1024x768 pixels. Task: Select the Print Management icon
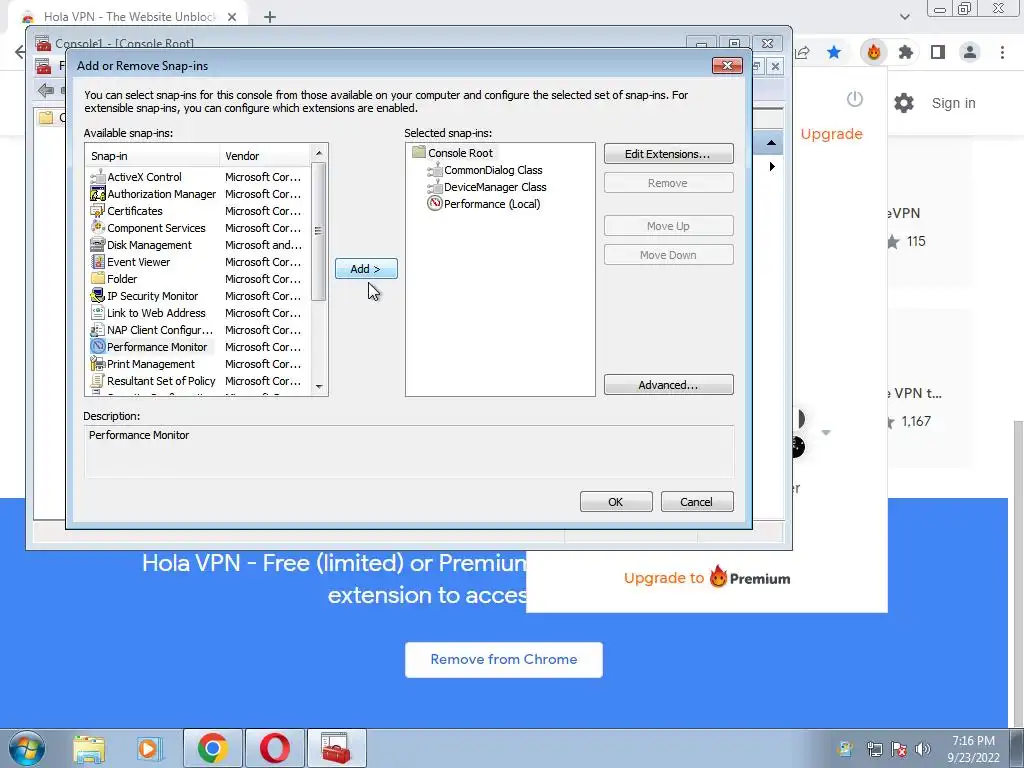98,364
